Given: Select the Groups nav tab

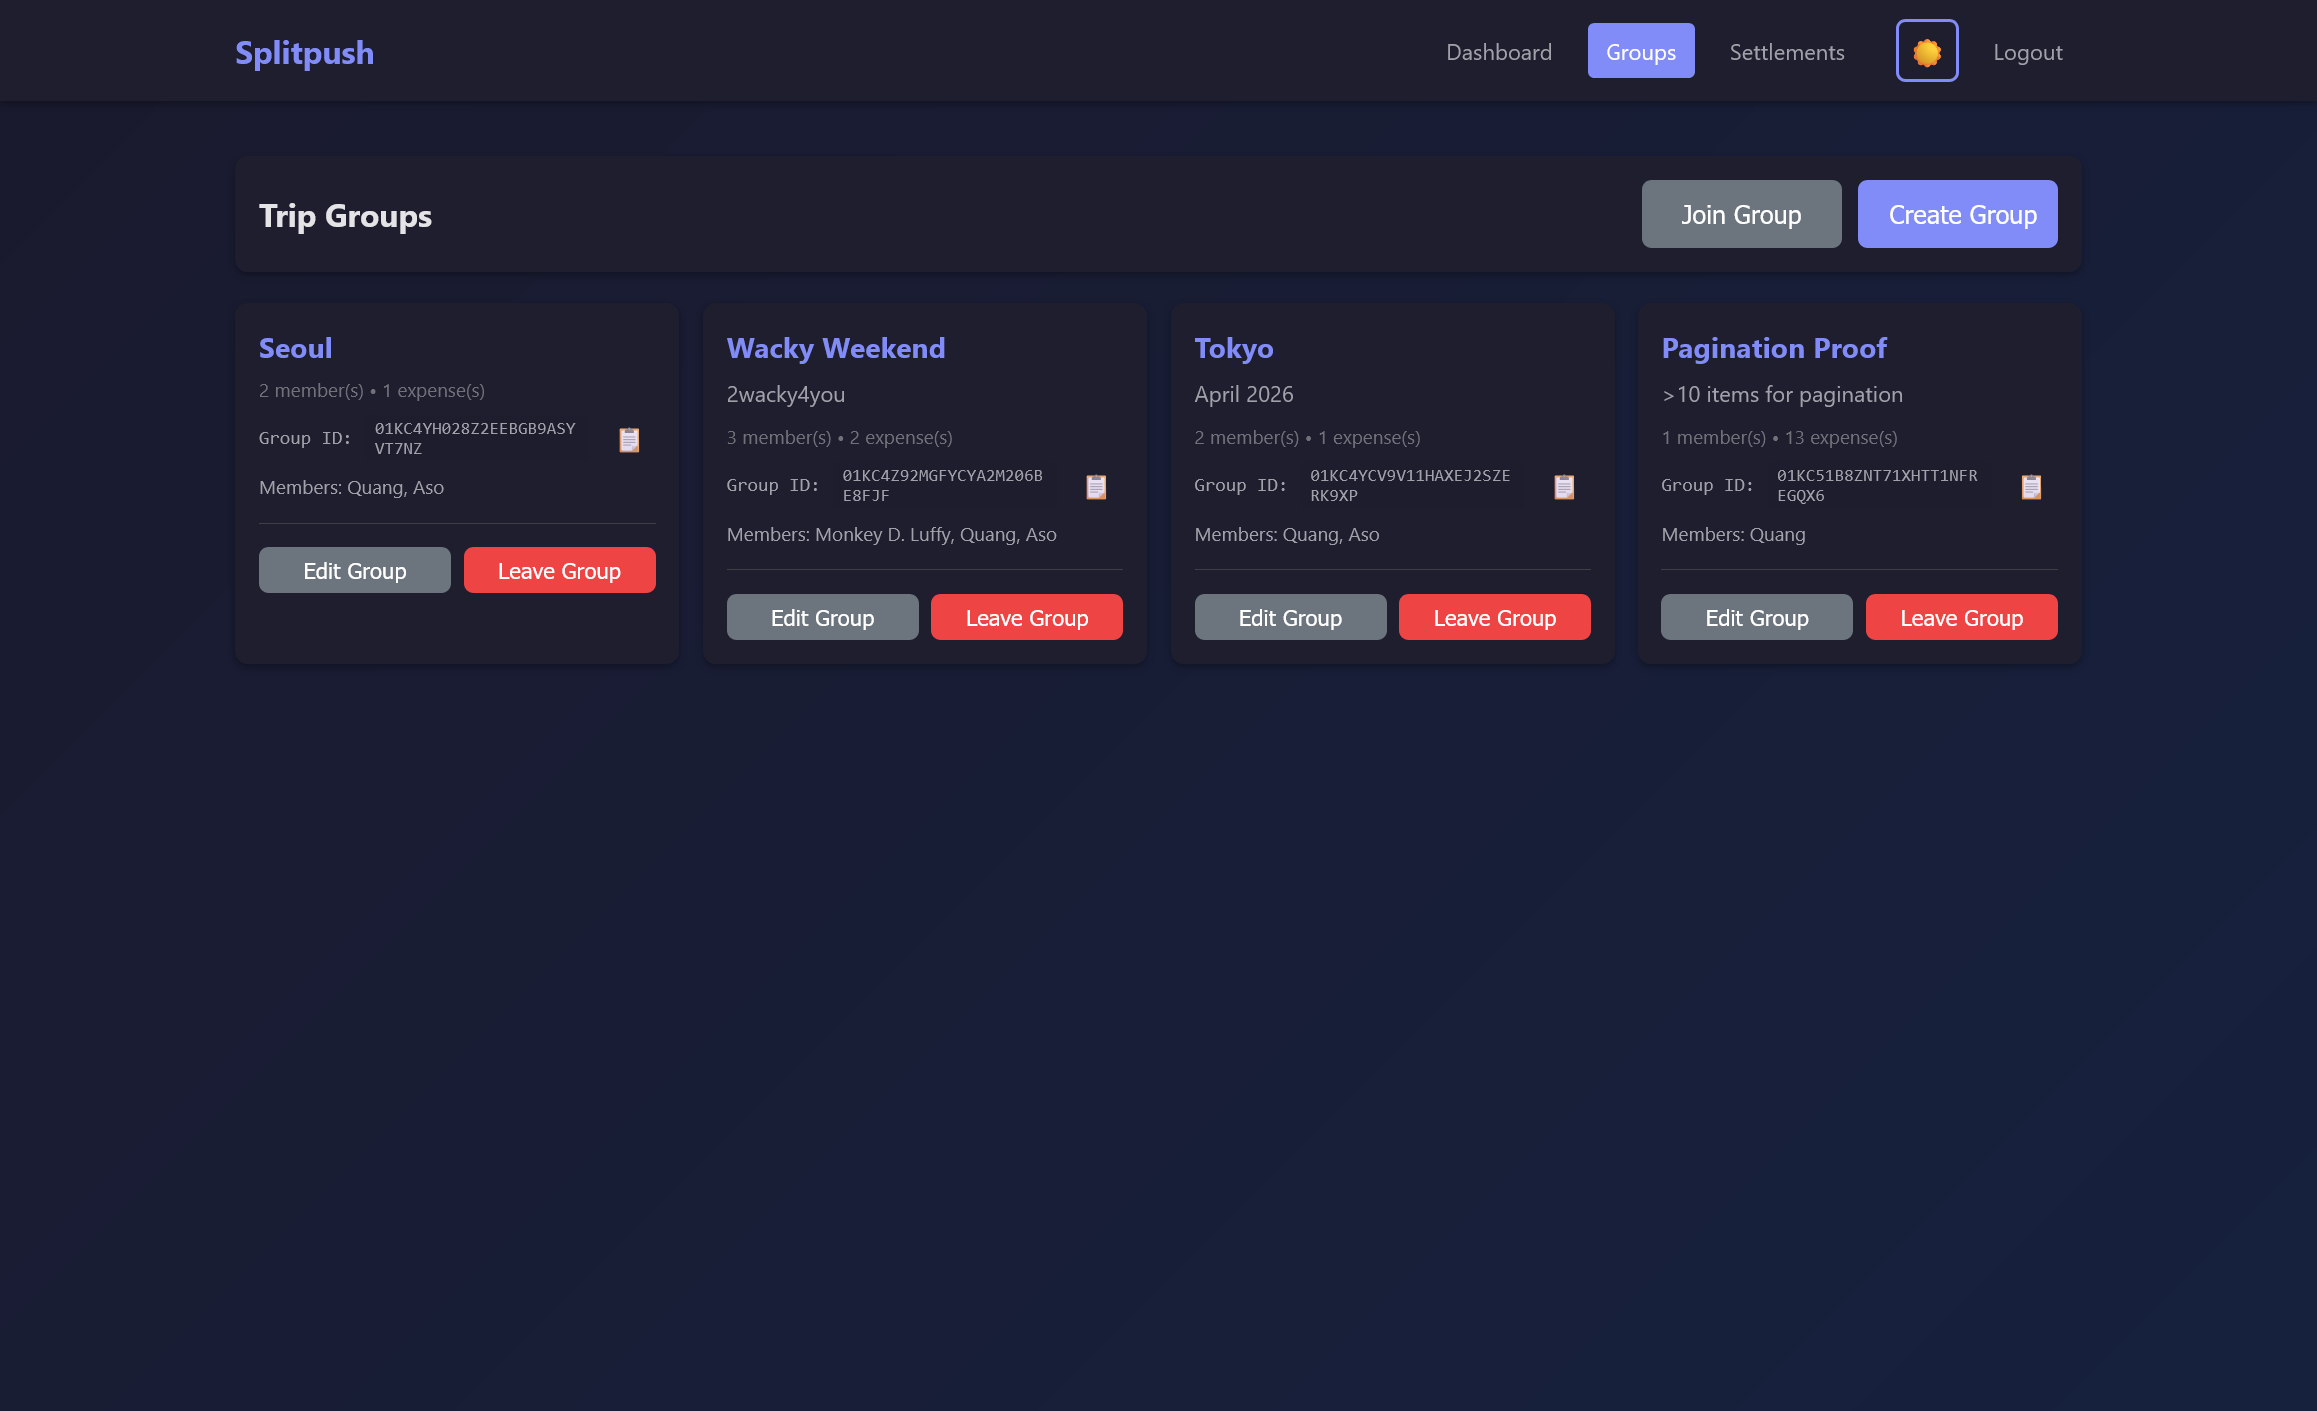Looking at the screenshot, I should pos(1640,52).
